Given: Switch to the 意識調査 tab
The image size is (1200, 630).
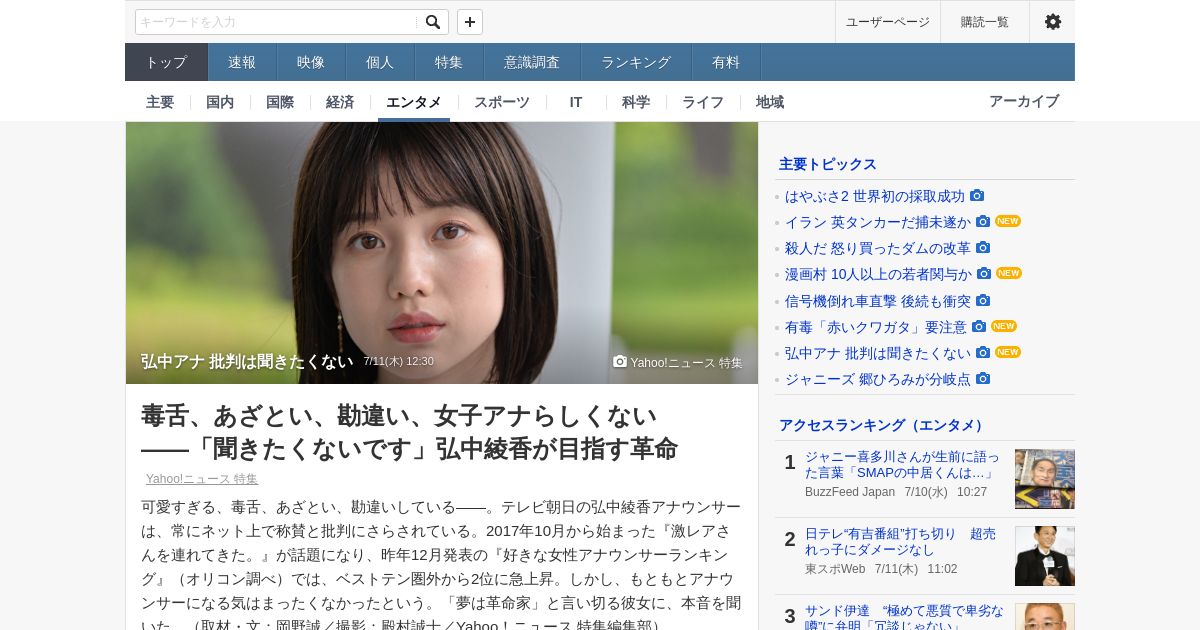Looking at the screenshot, I should click(532, 62).
